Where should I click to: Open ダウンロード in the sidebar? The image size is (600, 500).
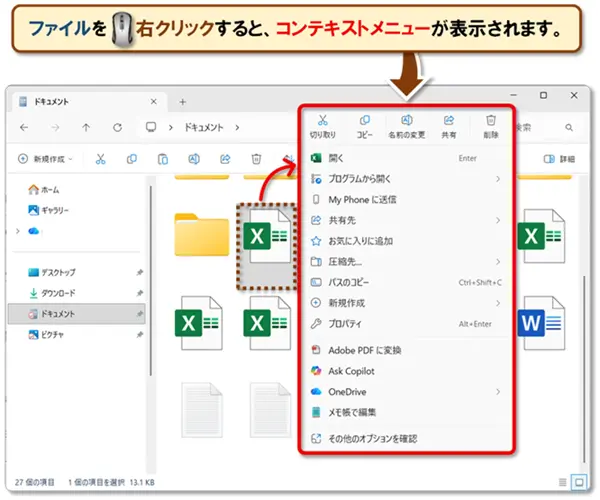click(52, 293)
